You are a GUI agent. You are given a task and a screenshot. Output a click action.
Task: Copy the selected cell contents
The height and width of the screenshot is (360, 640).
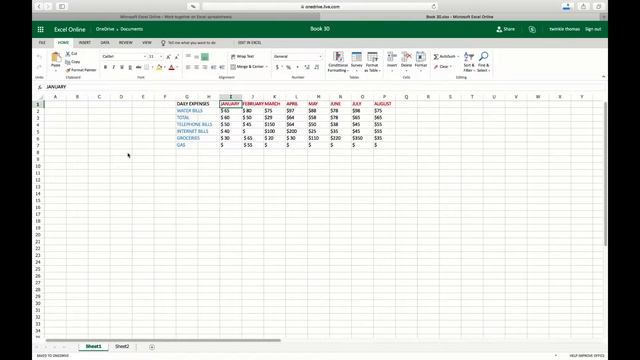click(x=73, y=62)
